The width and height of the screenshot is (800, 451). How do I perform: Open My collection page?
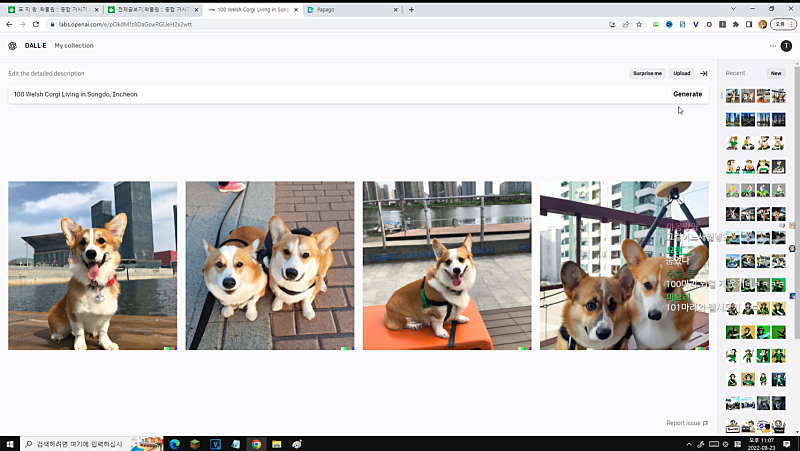(x=74, y=46)
